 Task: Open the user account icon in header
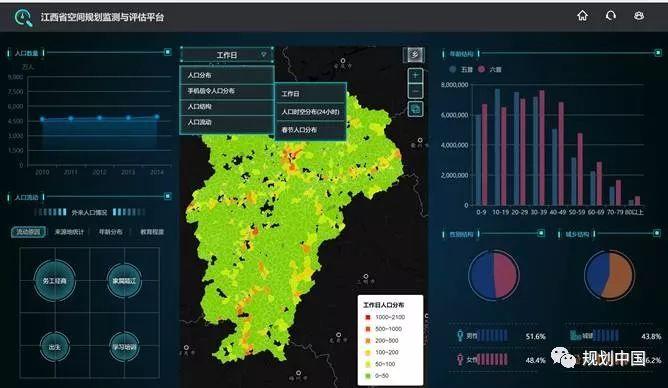[639, 16]
